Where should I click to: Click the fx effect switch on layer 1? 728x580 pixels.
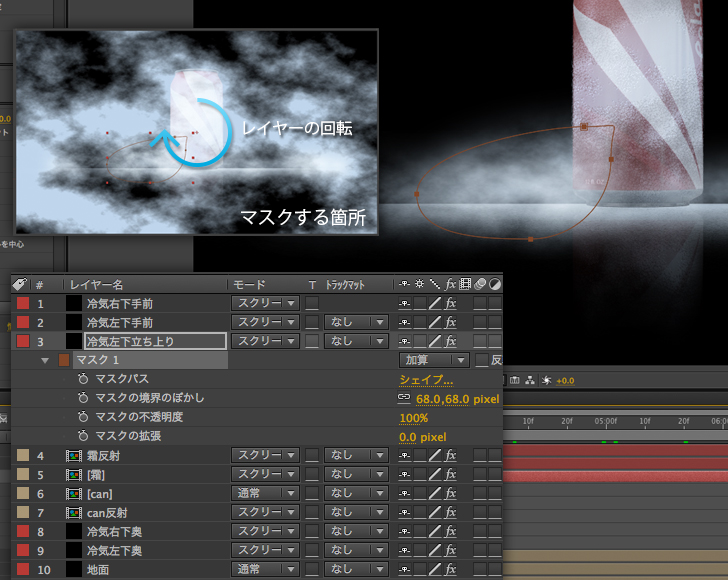451,303
